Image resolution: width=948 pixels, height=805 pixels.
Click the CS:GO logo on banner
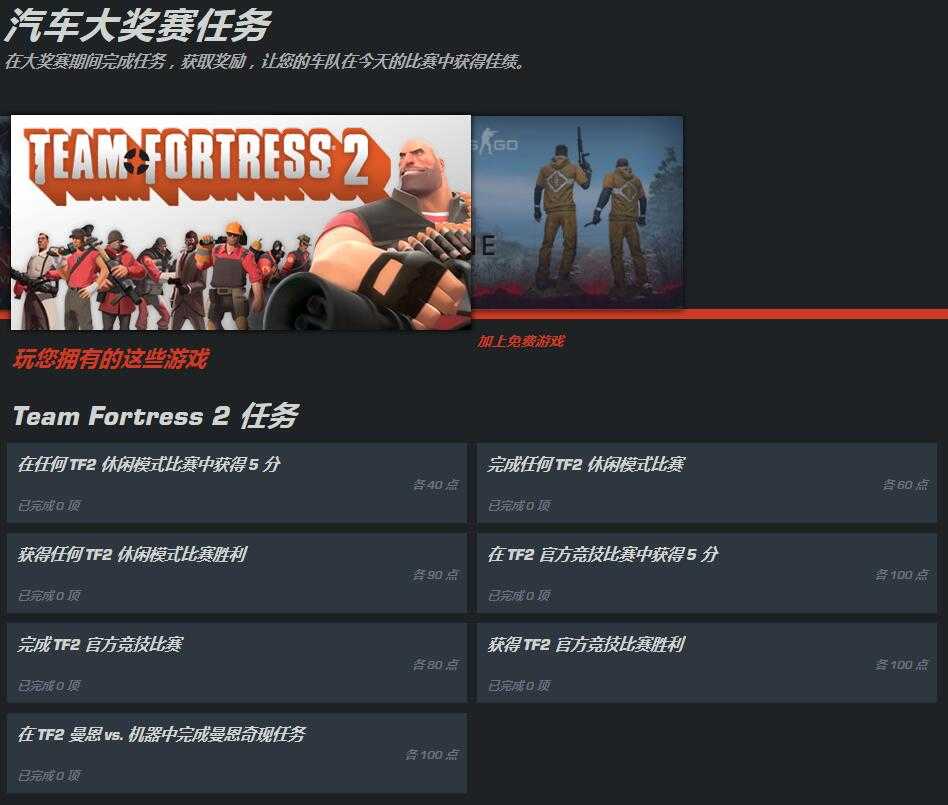497,143
